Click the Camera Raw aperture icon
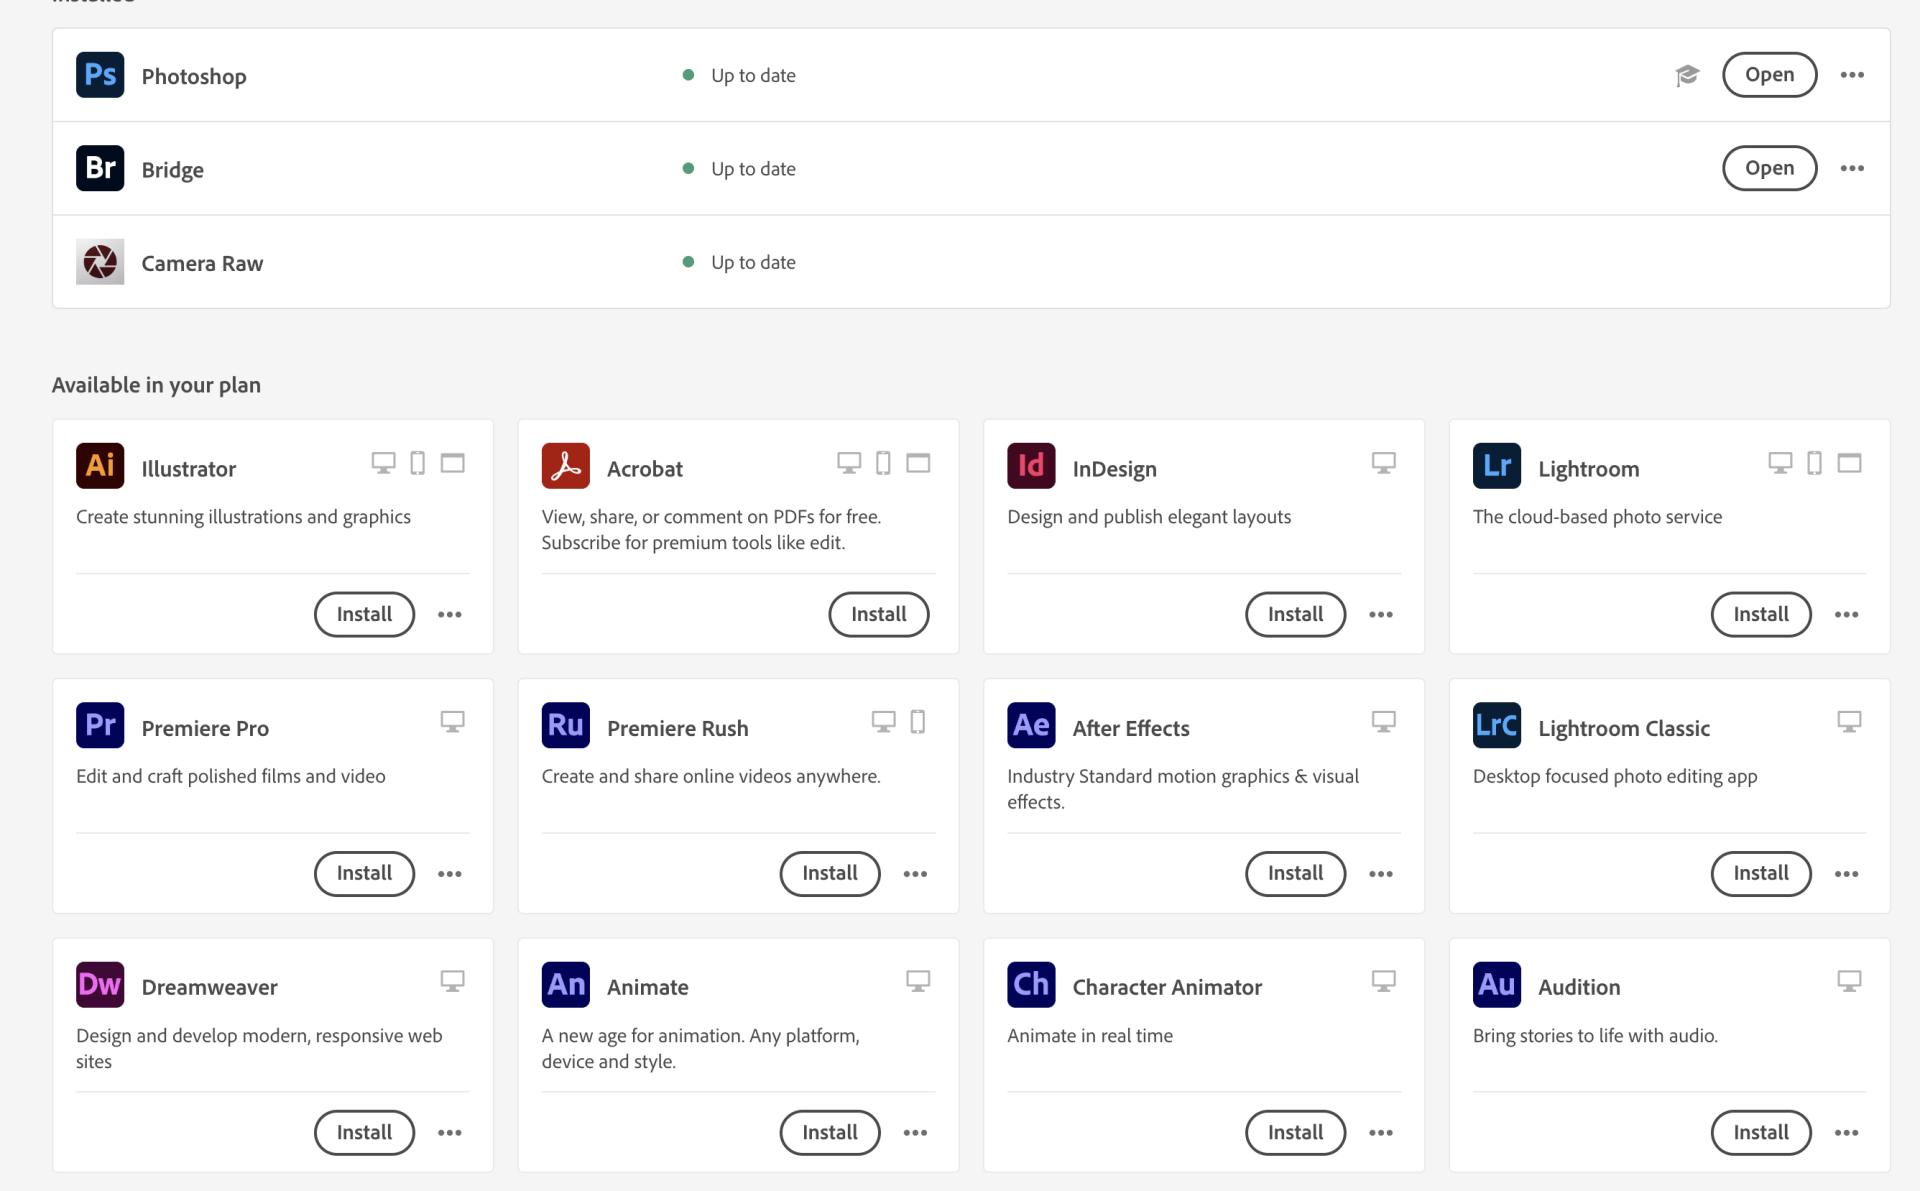Screen dimensions: 1920x1191 click(100, 262)
